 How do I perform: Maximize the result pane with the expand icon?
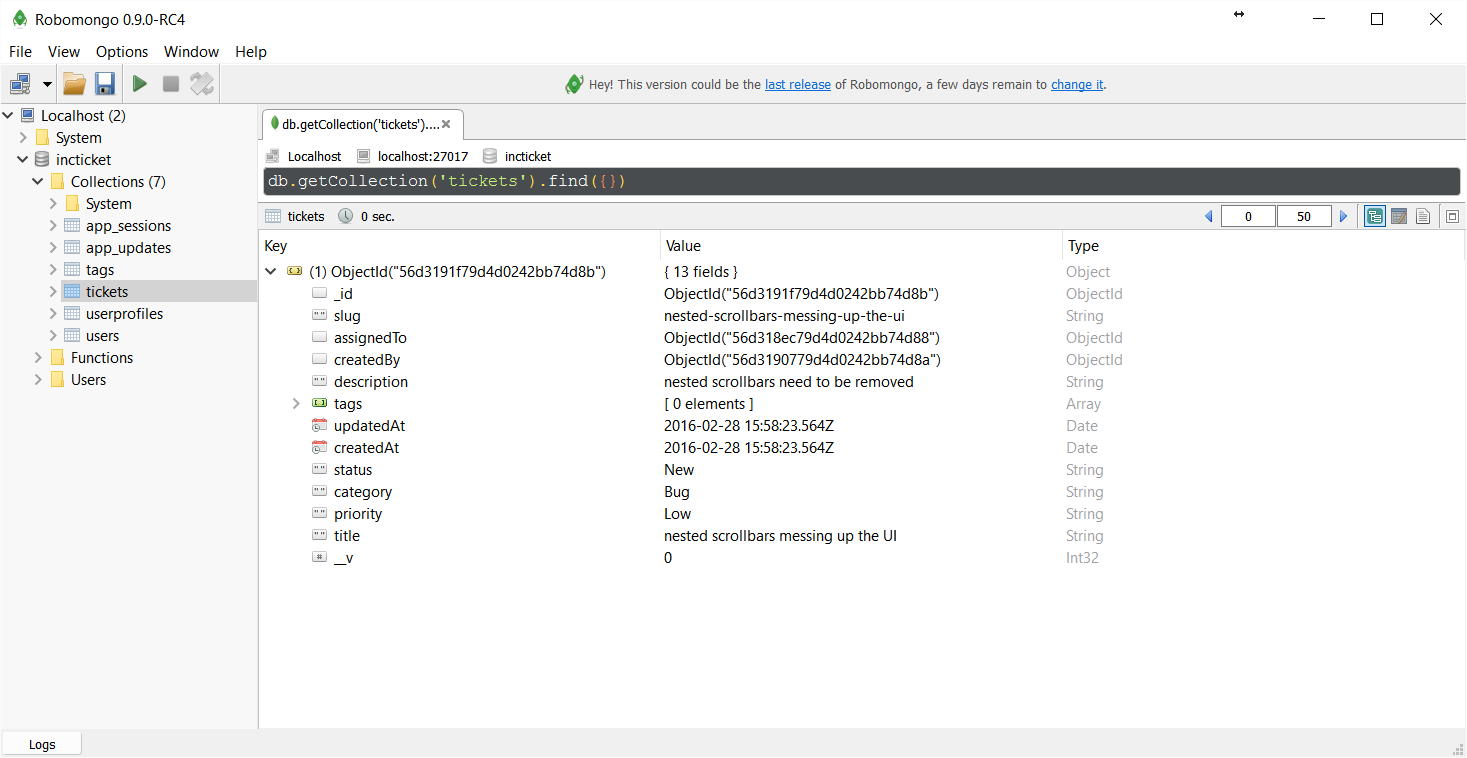(x=1451, y=215)
